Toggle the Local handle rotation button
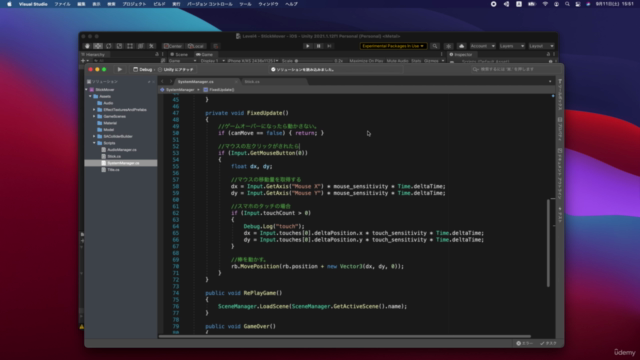640x360 pixels. tap(196, 46)
